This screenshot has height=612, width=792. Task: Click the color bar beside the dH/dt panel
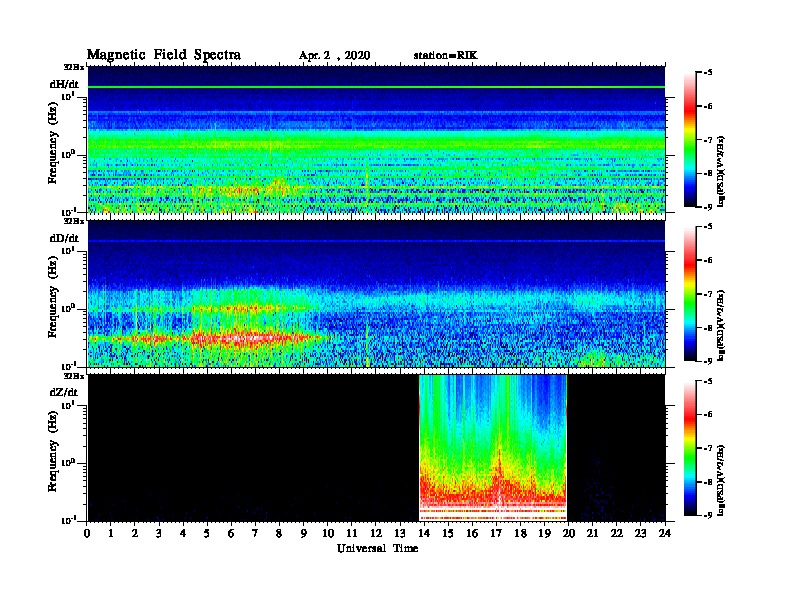[x=690, y=140]
